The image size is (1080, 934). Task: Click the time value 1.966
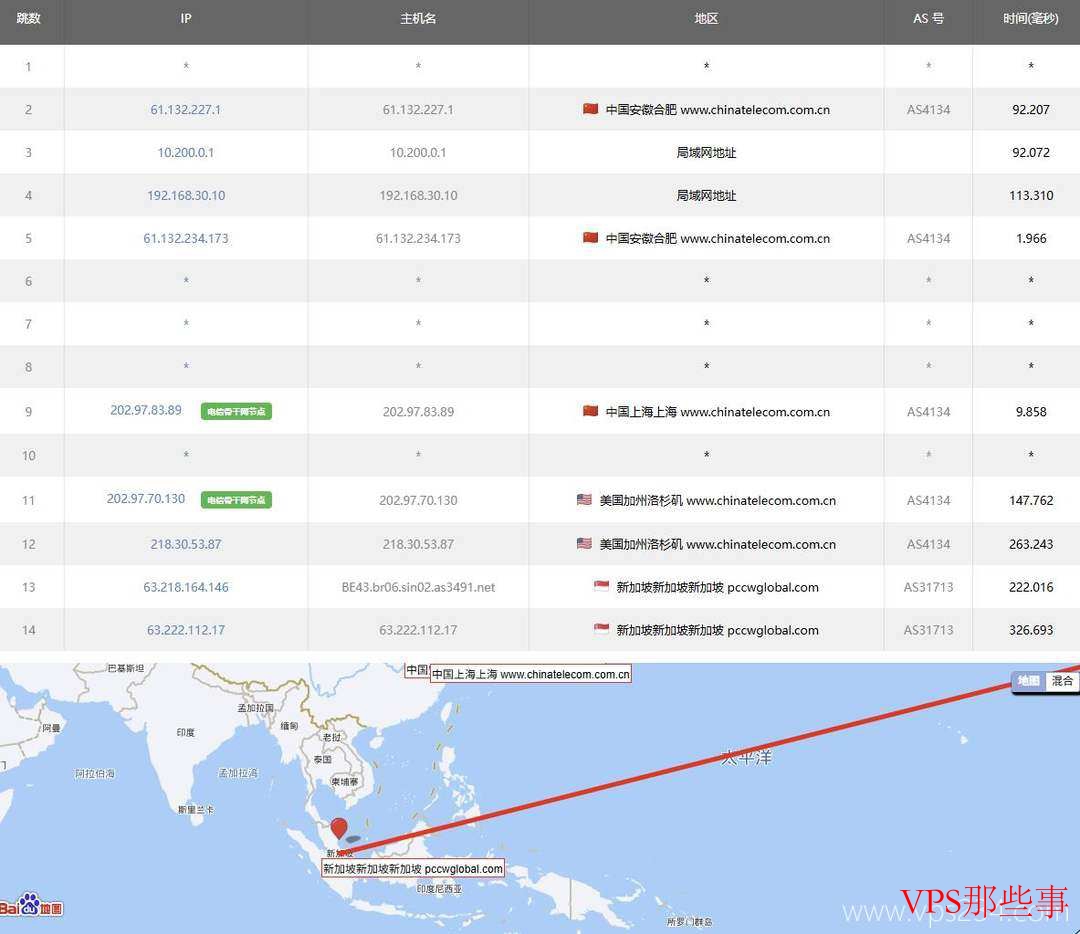[x=1030, y=238]
